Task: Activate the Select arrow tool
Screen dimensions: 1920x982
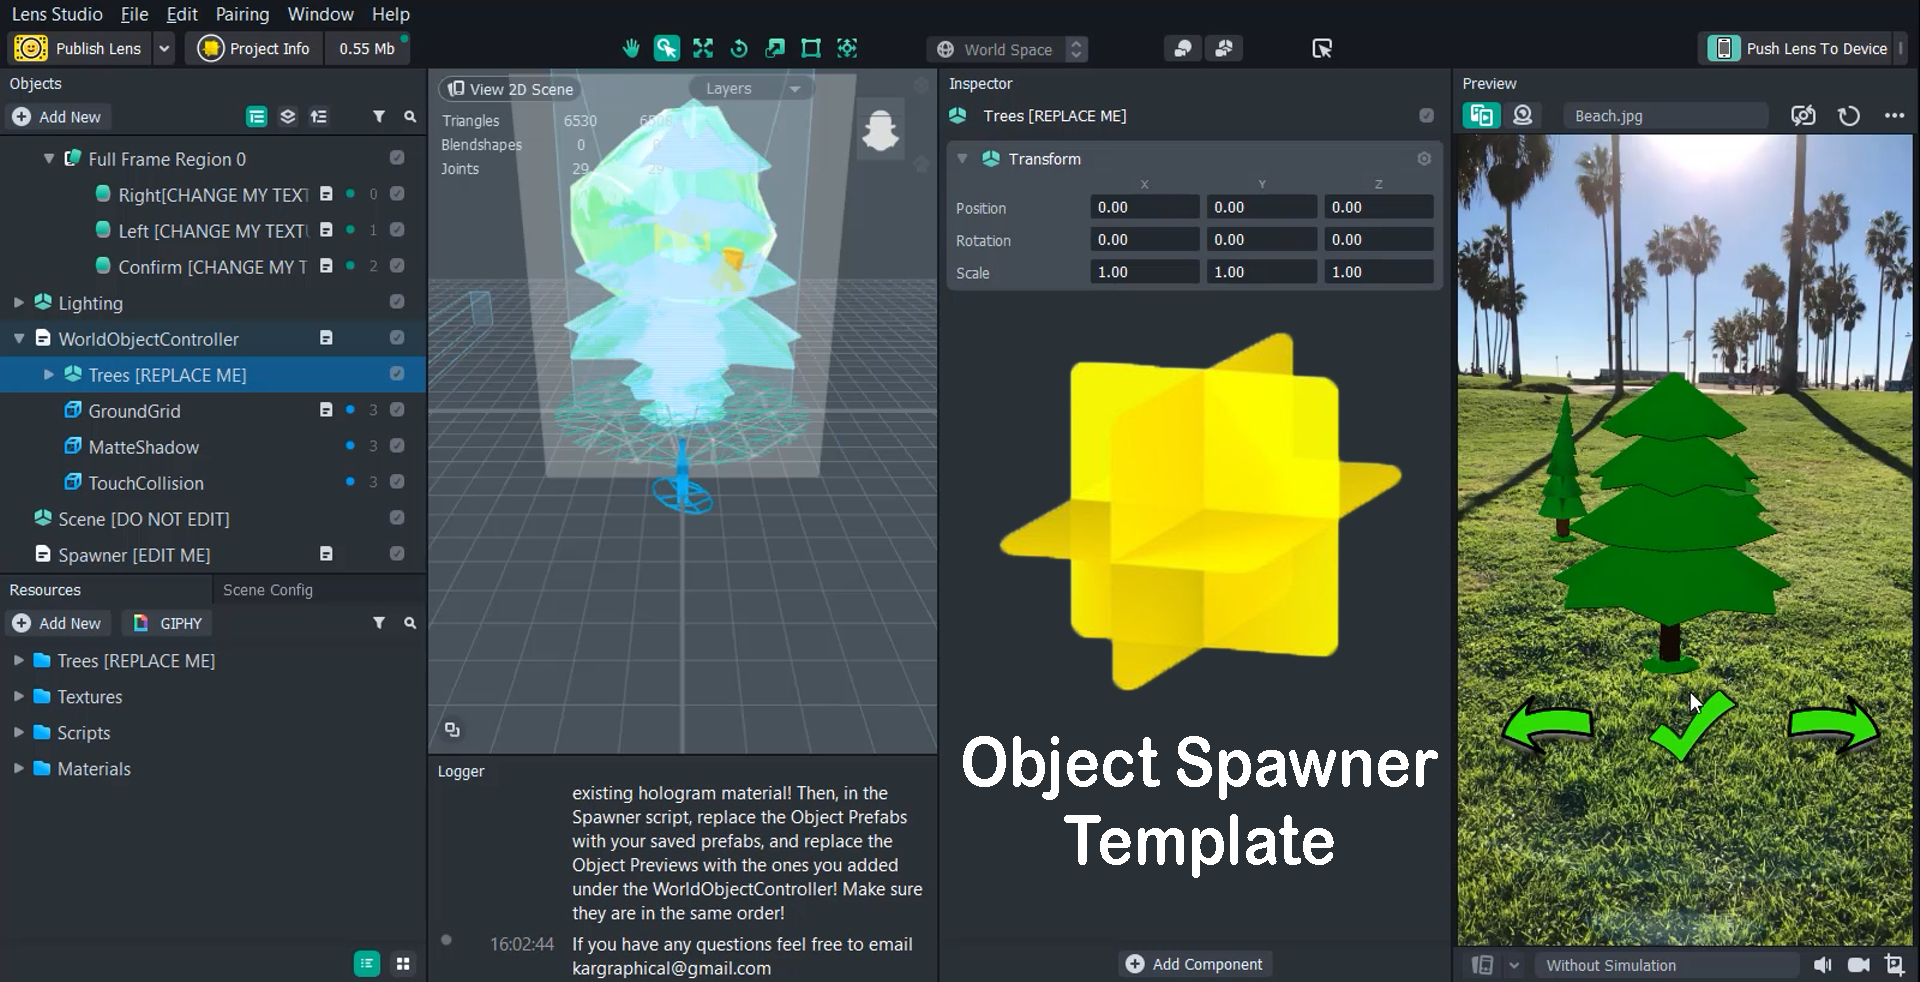Action: (x=667, y=48)
